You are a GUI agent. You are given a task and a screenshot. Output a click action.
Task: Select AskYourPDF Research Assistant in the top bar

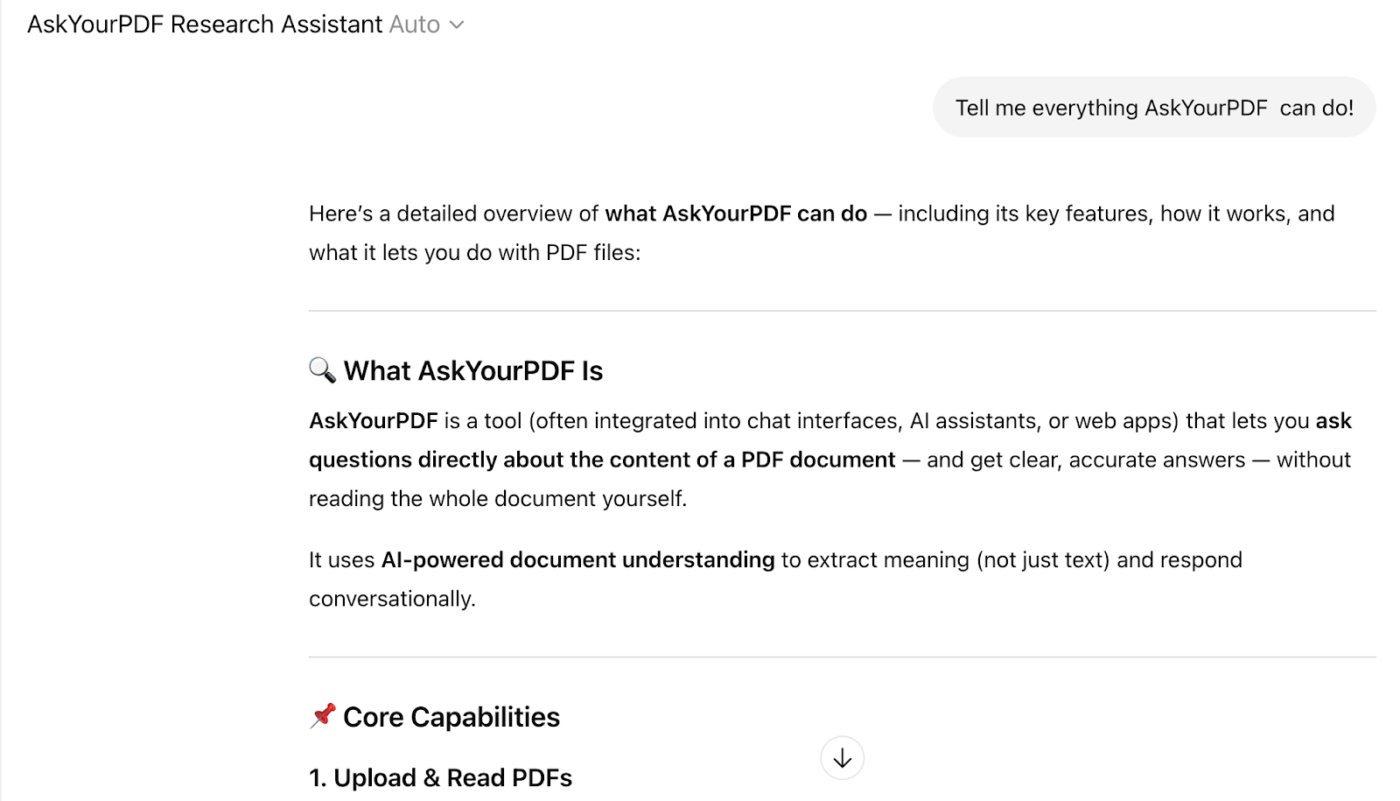[x=204, y=24]
